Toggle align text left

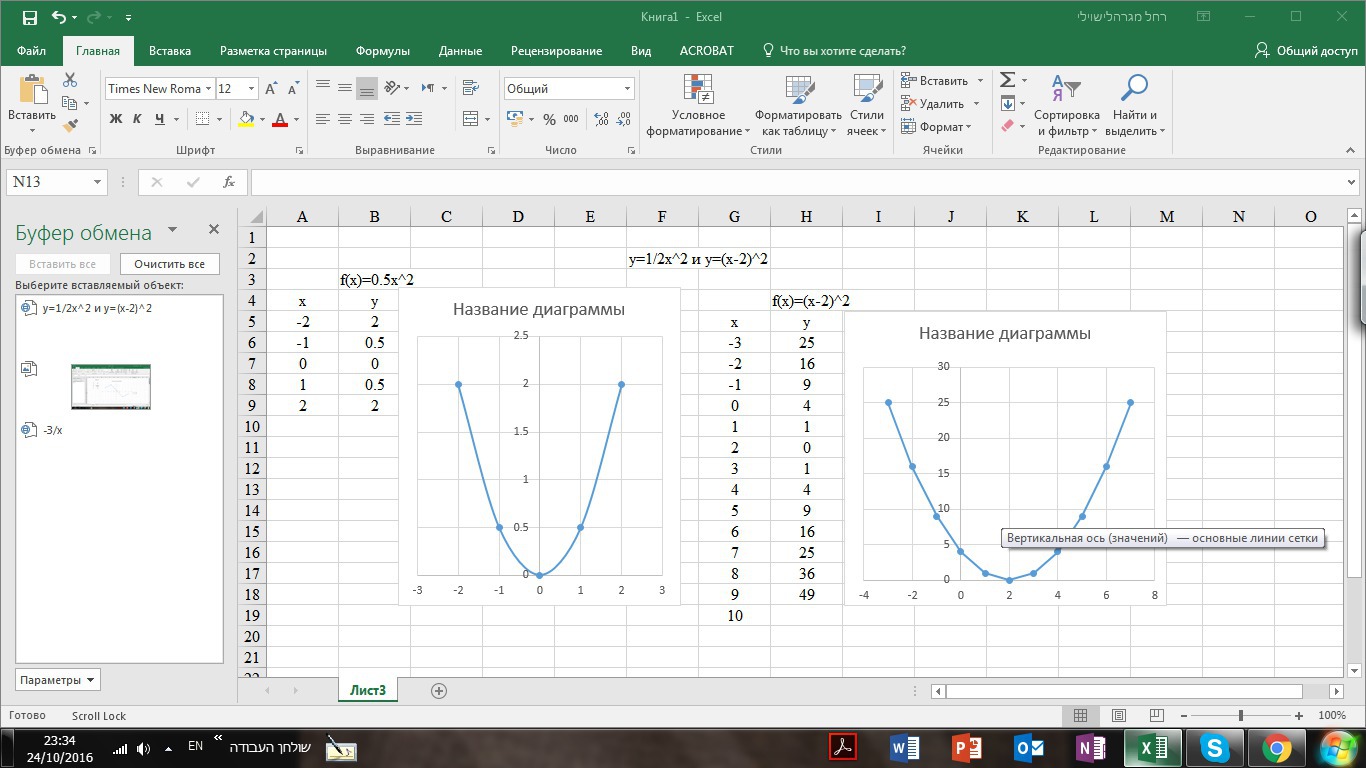coord(322,119)
